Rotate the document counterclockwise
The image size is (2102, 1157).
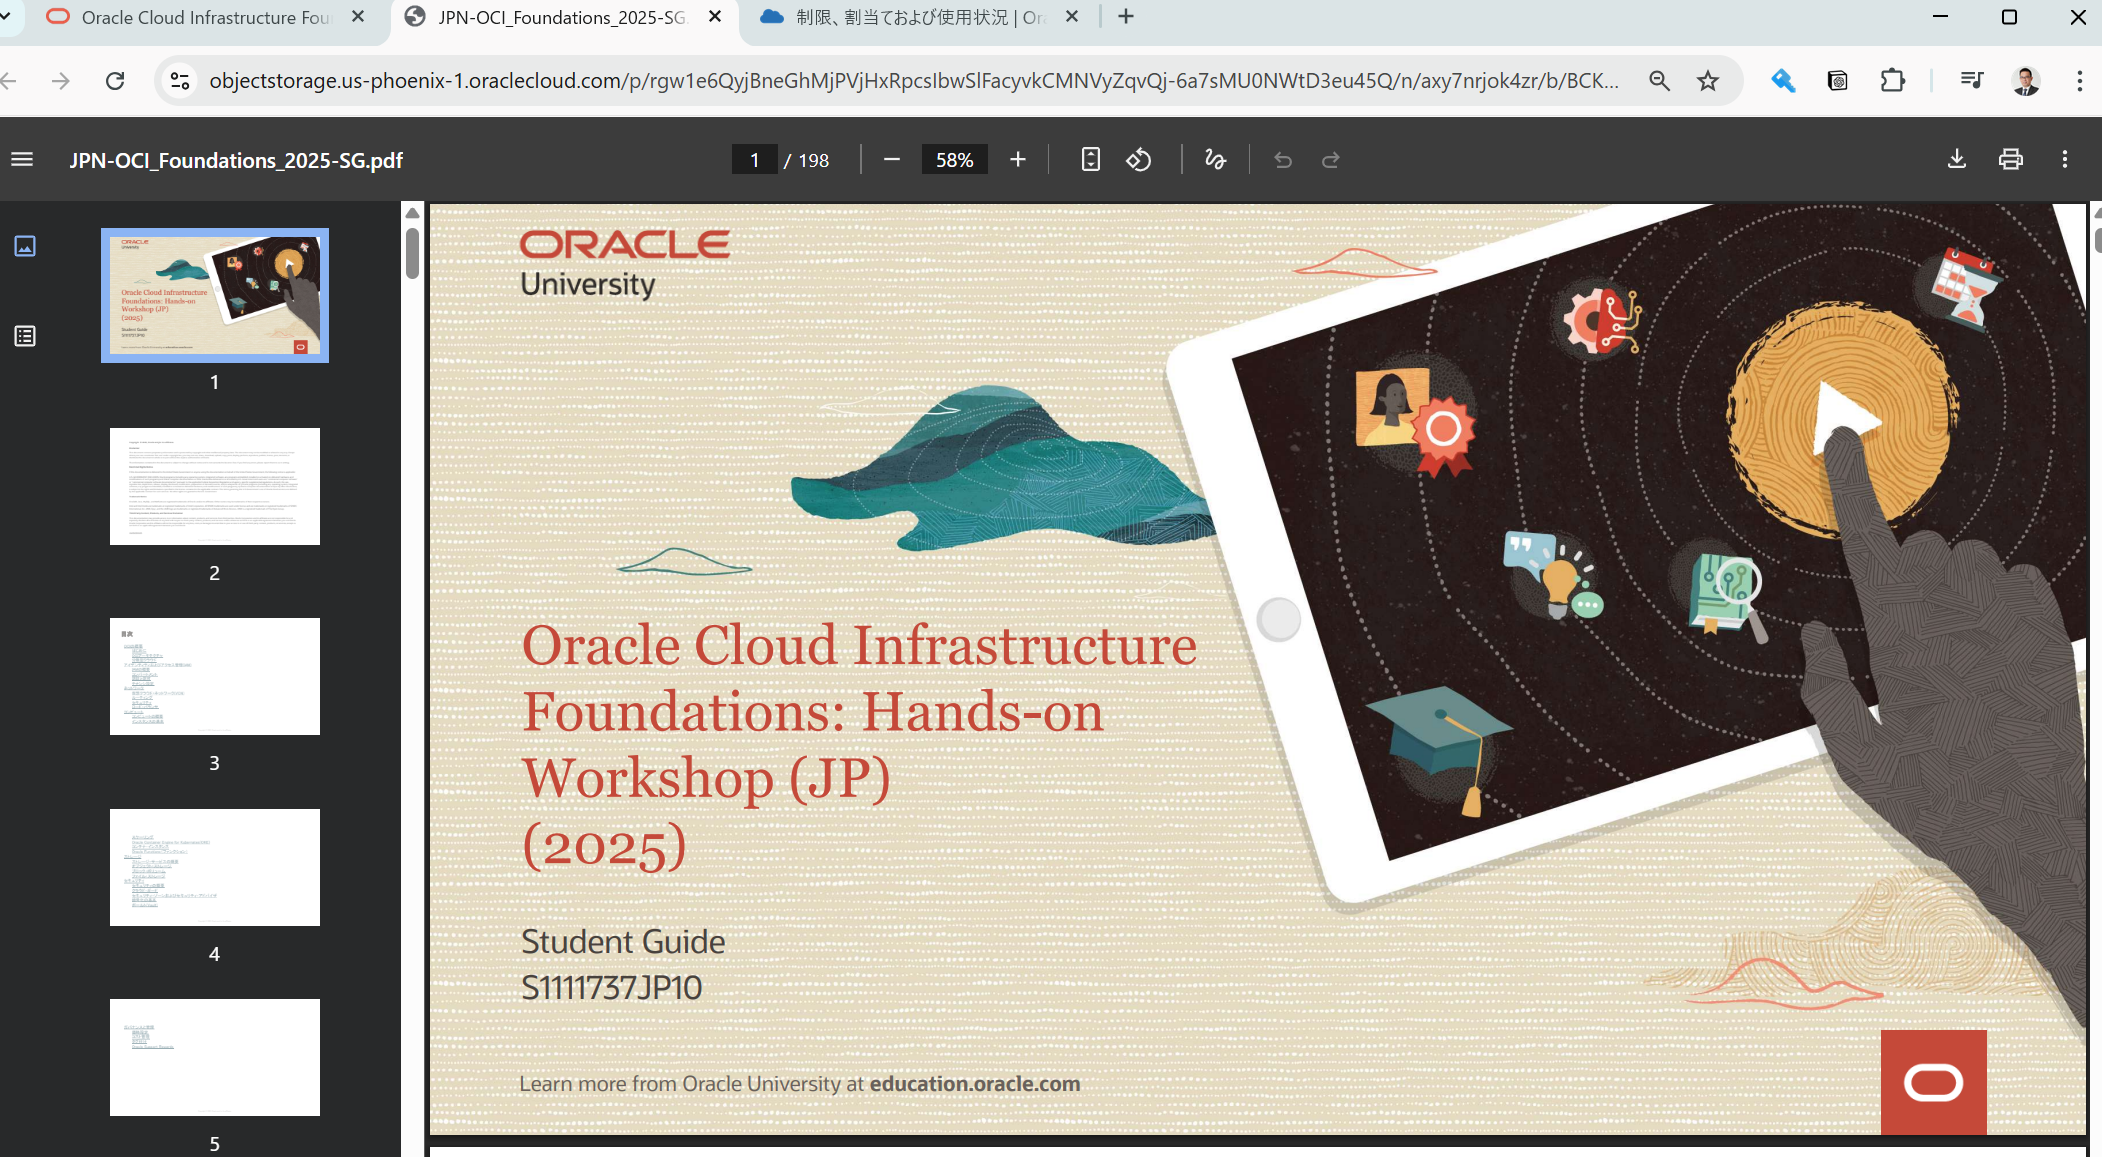[x=1139, y=160]
